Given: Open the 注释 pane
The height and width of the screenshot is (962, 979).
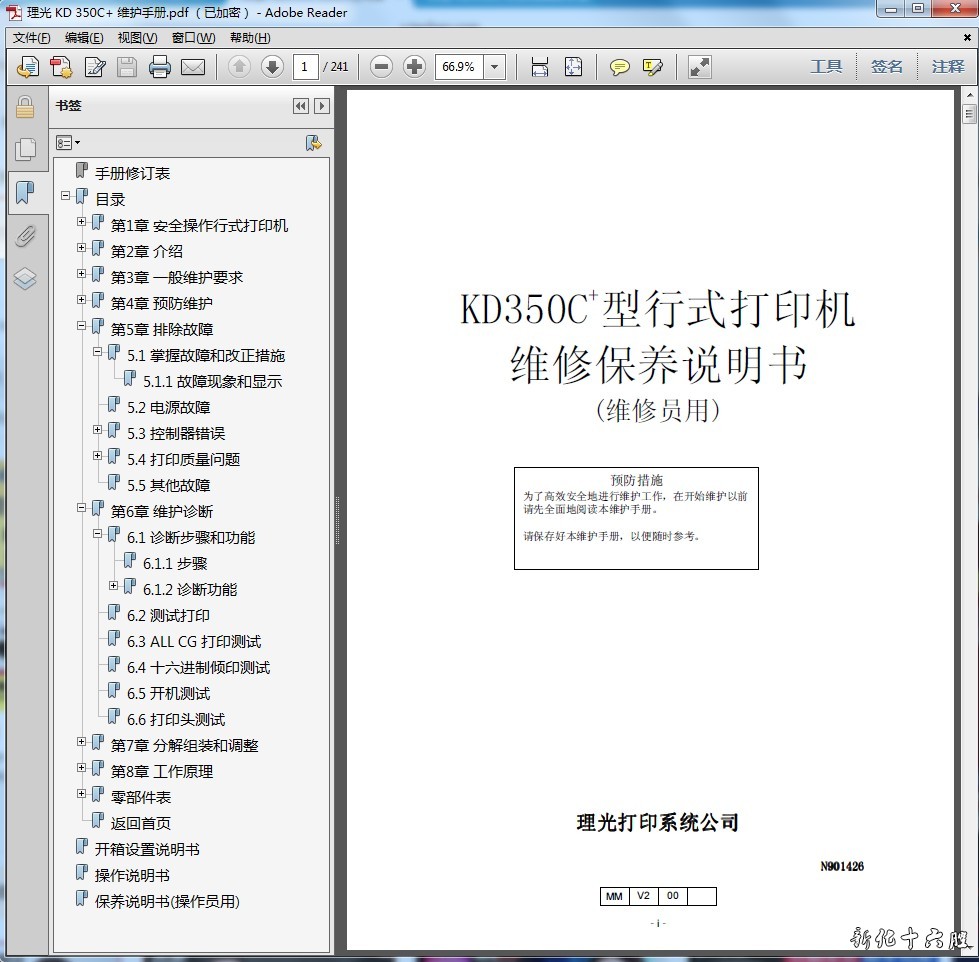Looking at the screenshot, I should [947, 67].
